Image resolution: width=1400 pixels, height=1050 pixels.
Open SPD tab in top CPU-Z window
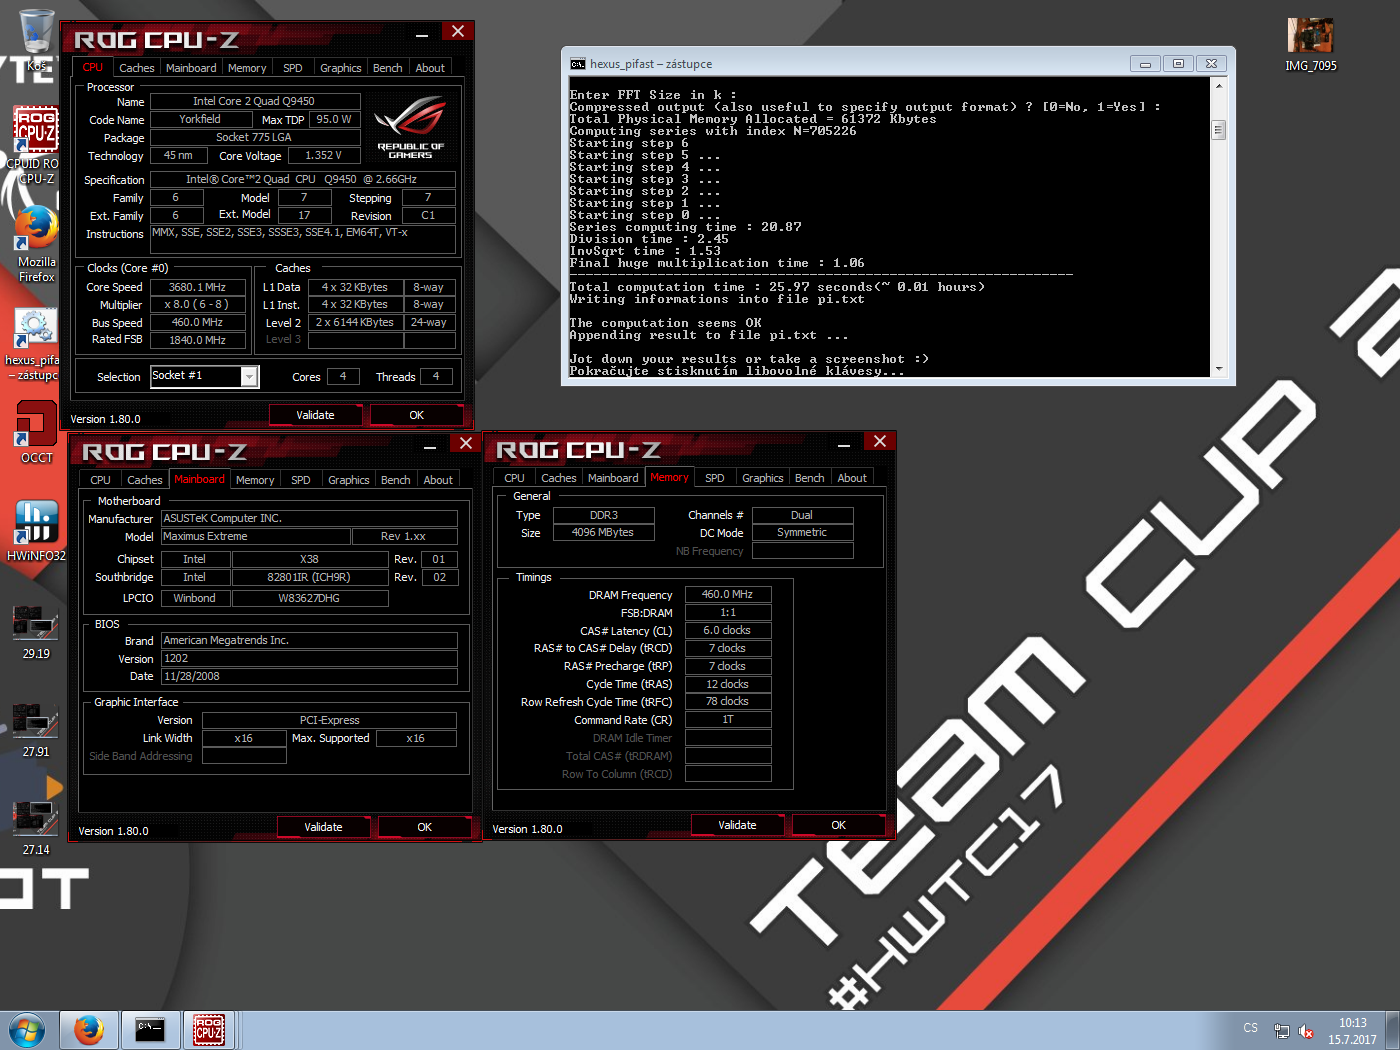(x=293, y=68)
